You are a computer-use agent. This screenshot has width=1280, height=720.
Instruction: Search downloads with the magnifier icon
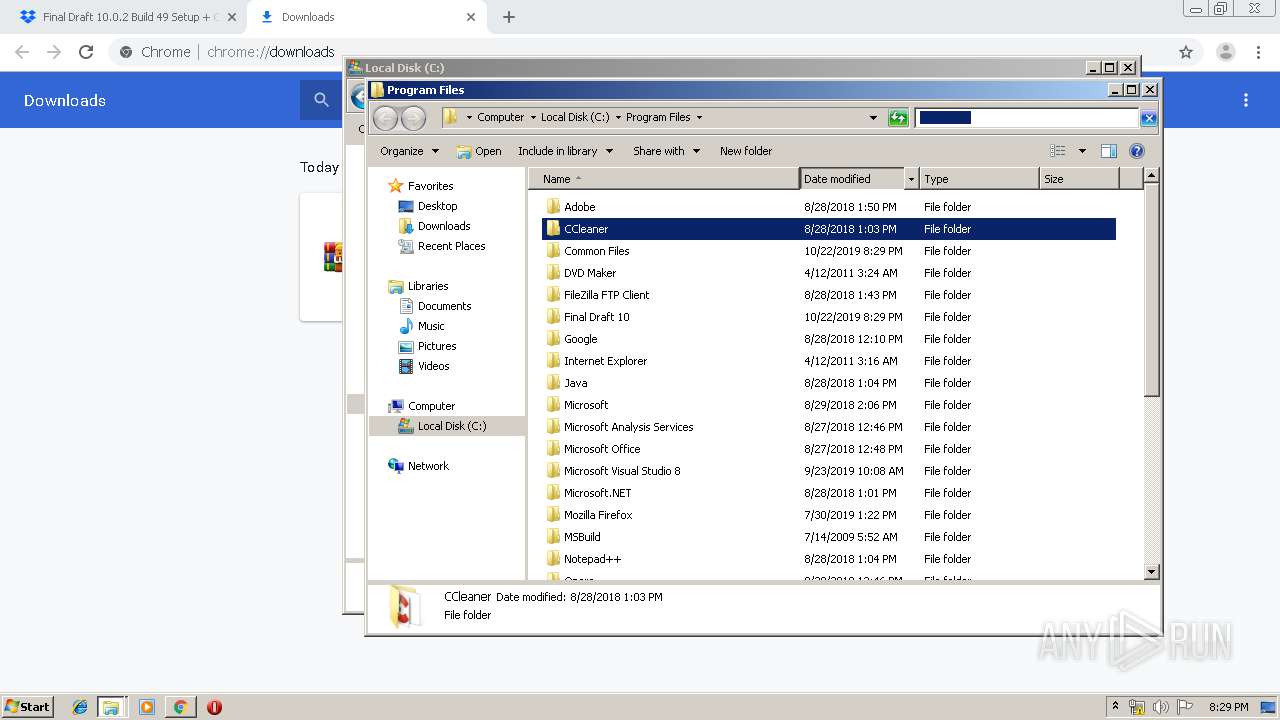point(321,100)
